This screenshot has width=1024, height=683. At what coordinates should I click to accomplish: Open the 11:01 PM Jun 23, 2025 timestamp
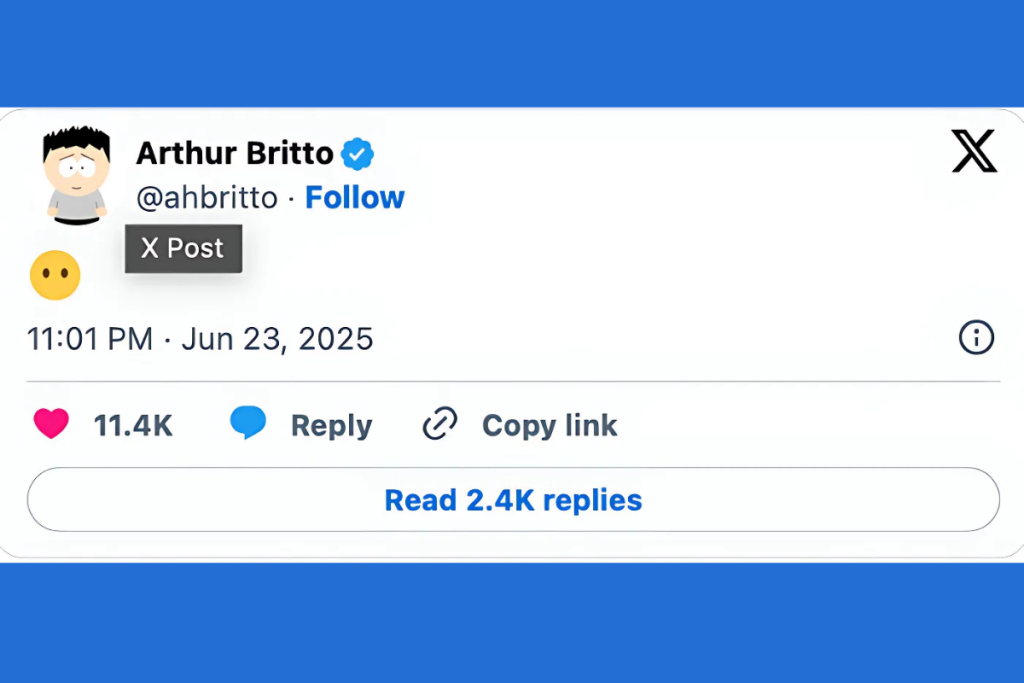point(200,339)
